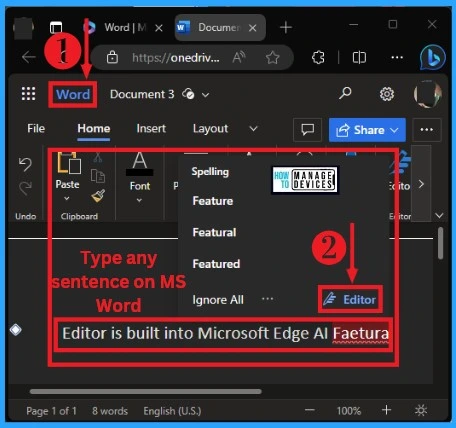
Task: Open a new browser tab
Action: 286,27
